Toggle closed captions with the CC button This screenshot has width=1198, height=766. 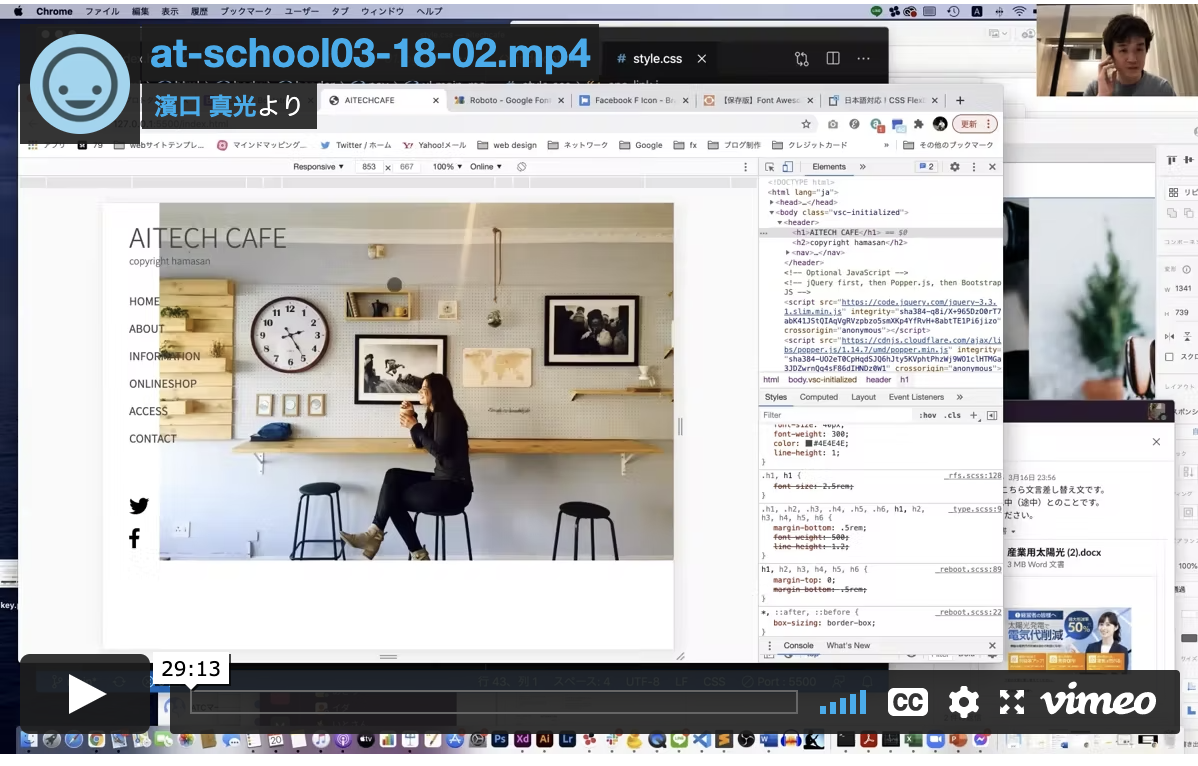coord(908,702)
